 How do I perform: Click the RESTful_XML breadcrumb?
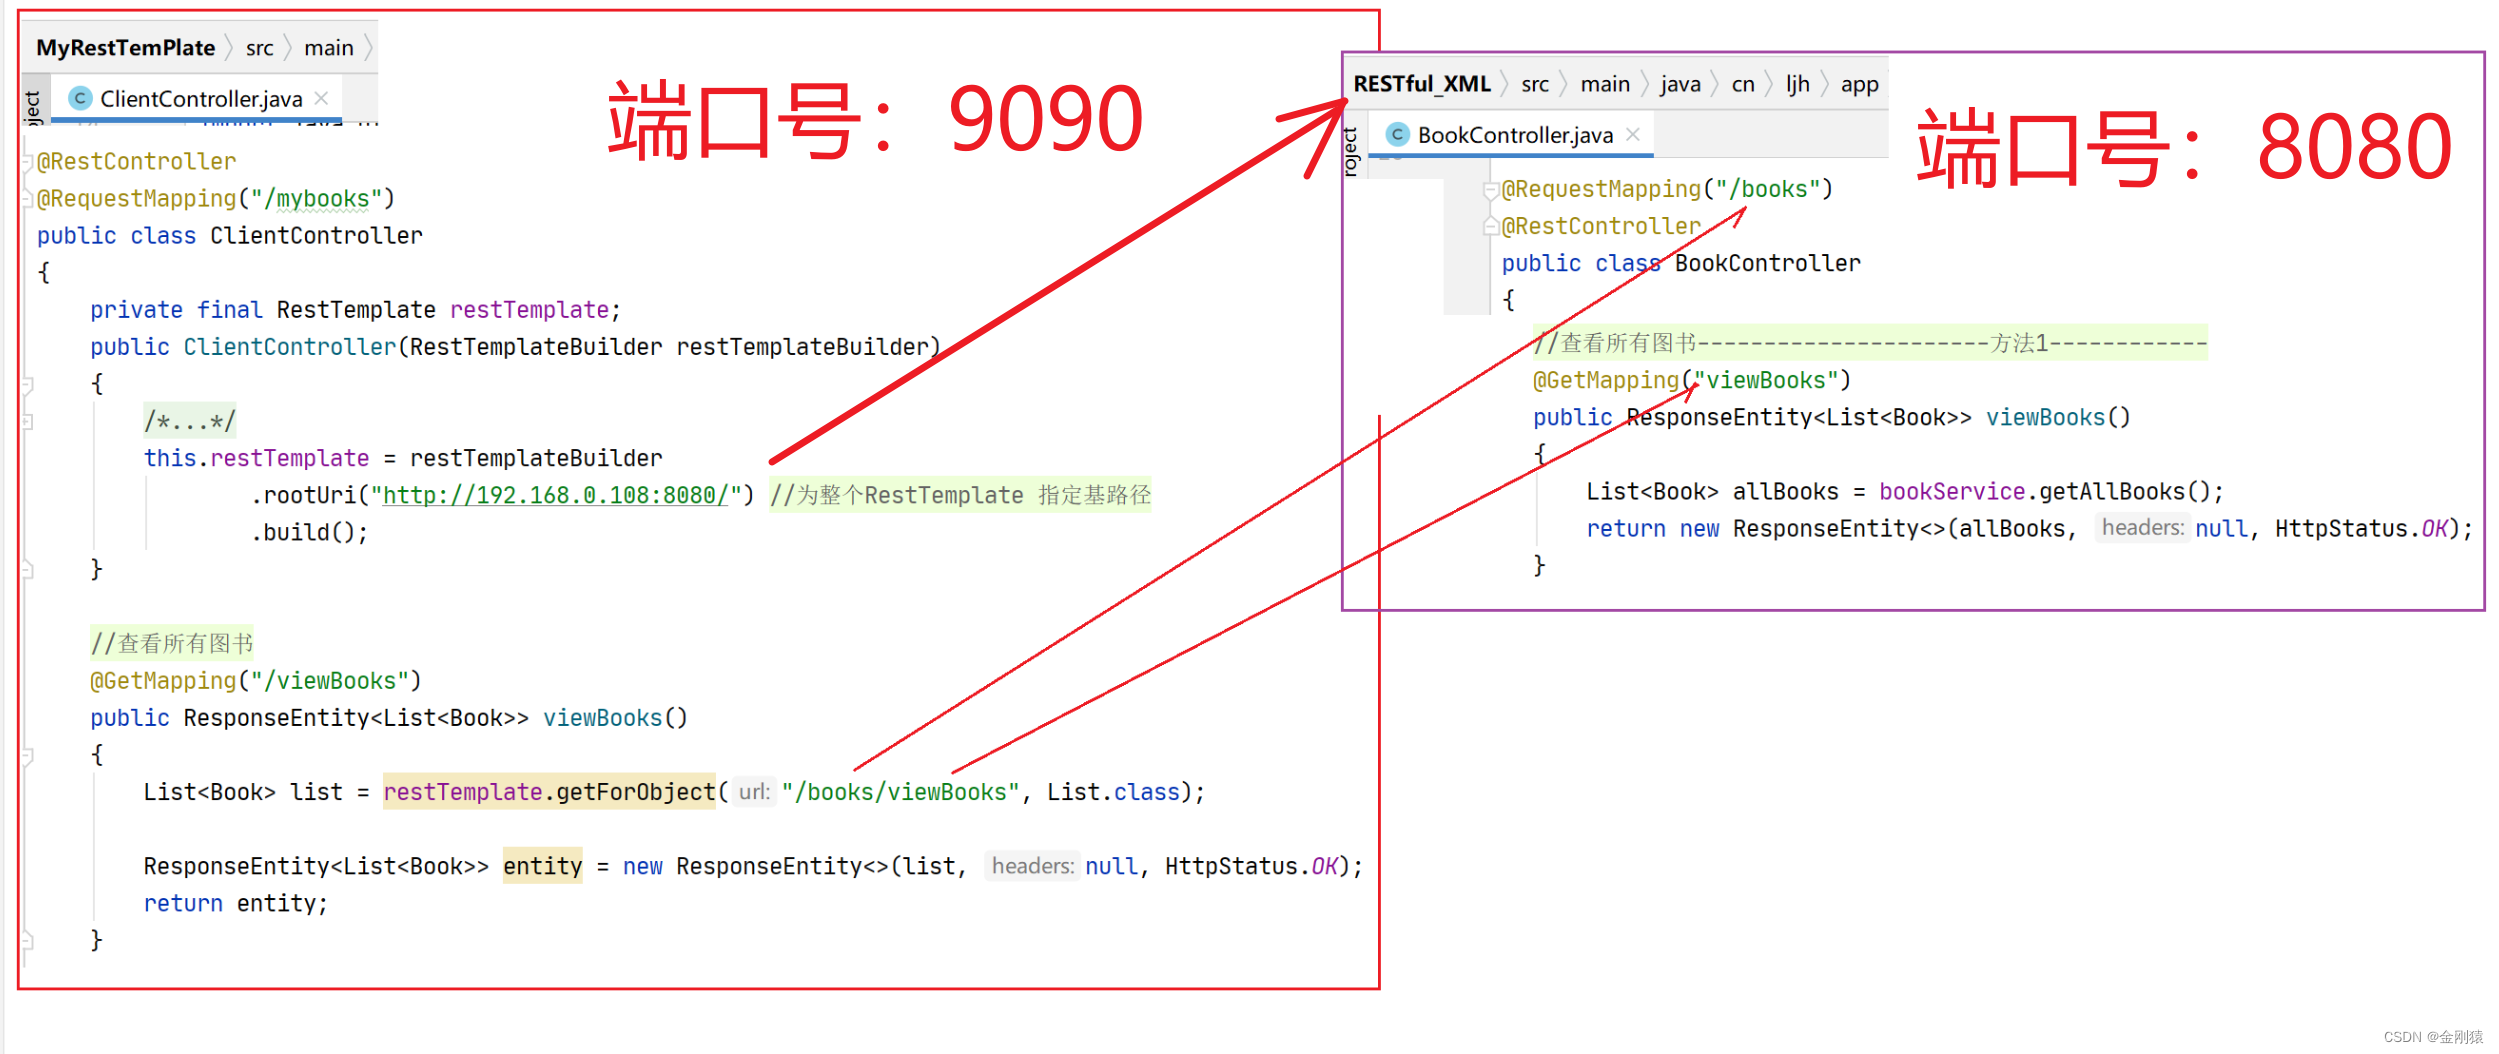1422,84
